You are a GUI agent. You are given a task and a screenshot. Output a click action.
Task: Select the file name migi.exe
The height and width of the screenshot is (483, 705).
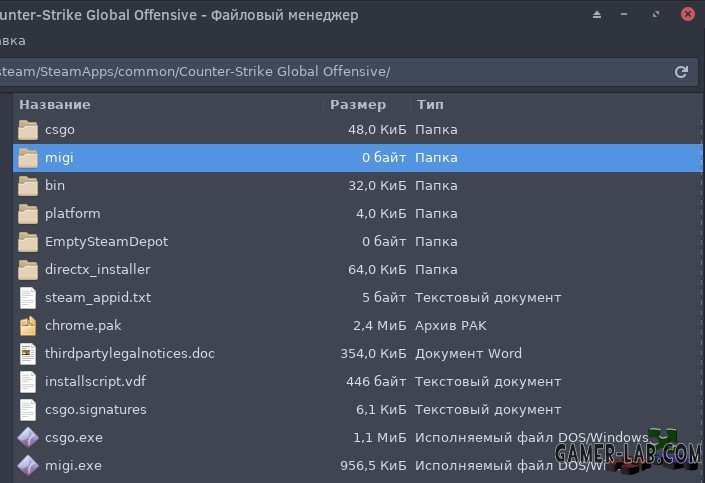tap(73, 466)
